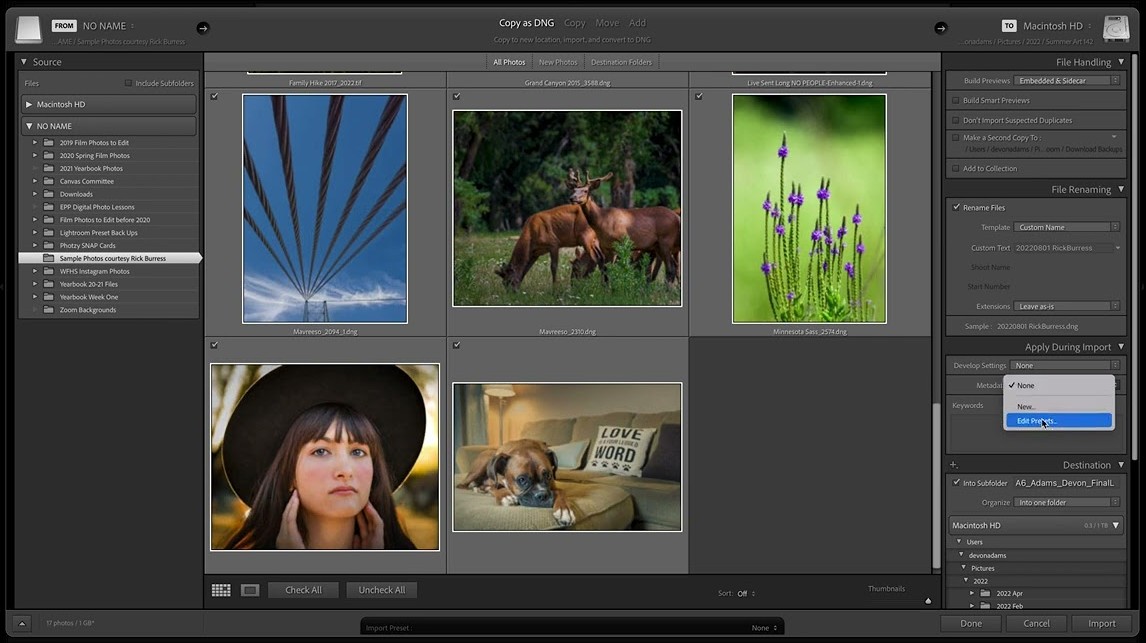Collapse File Handling panel

pyautogui.click(x=1121, y=61)
